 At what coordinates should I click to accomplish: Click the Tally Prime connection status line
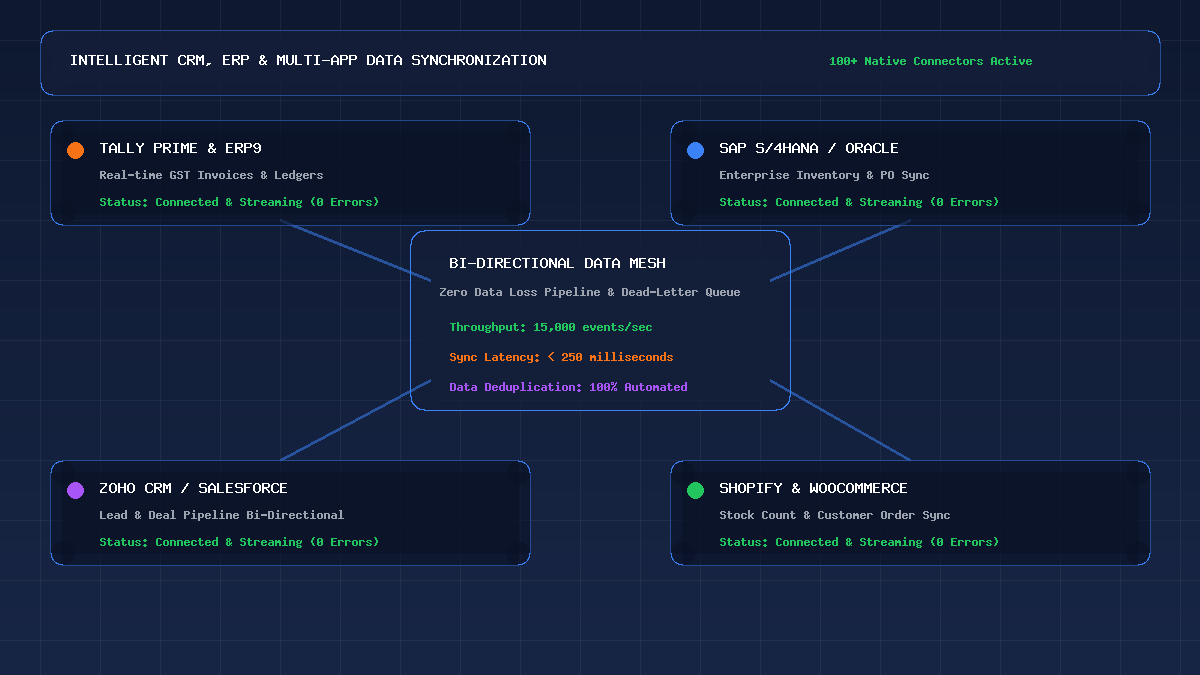click(239, 202)
